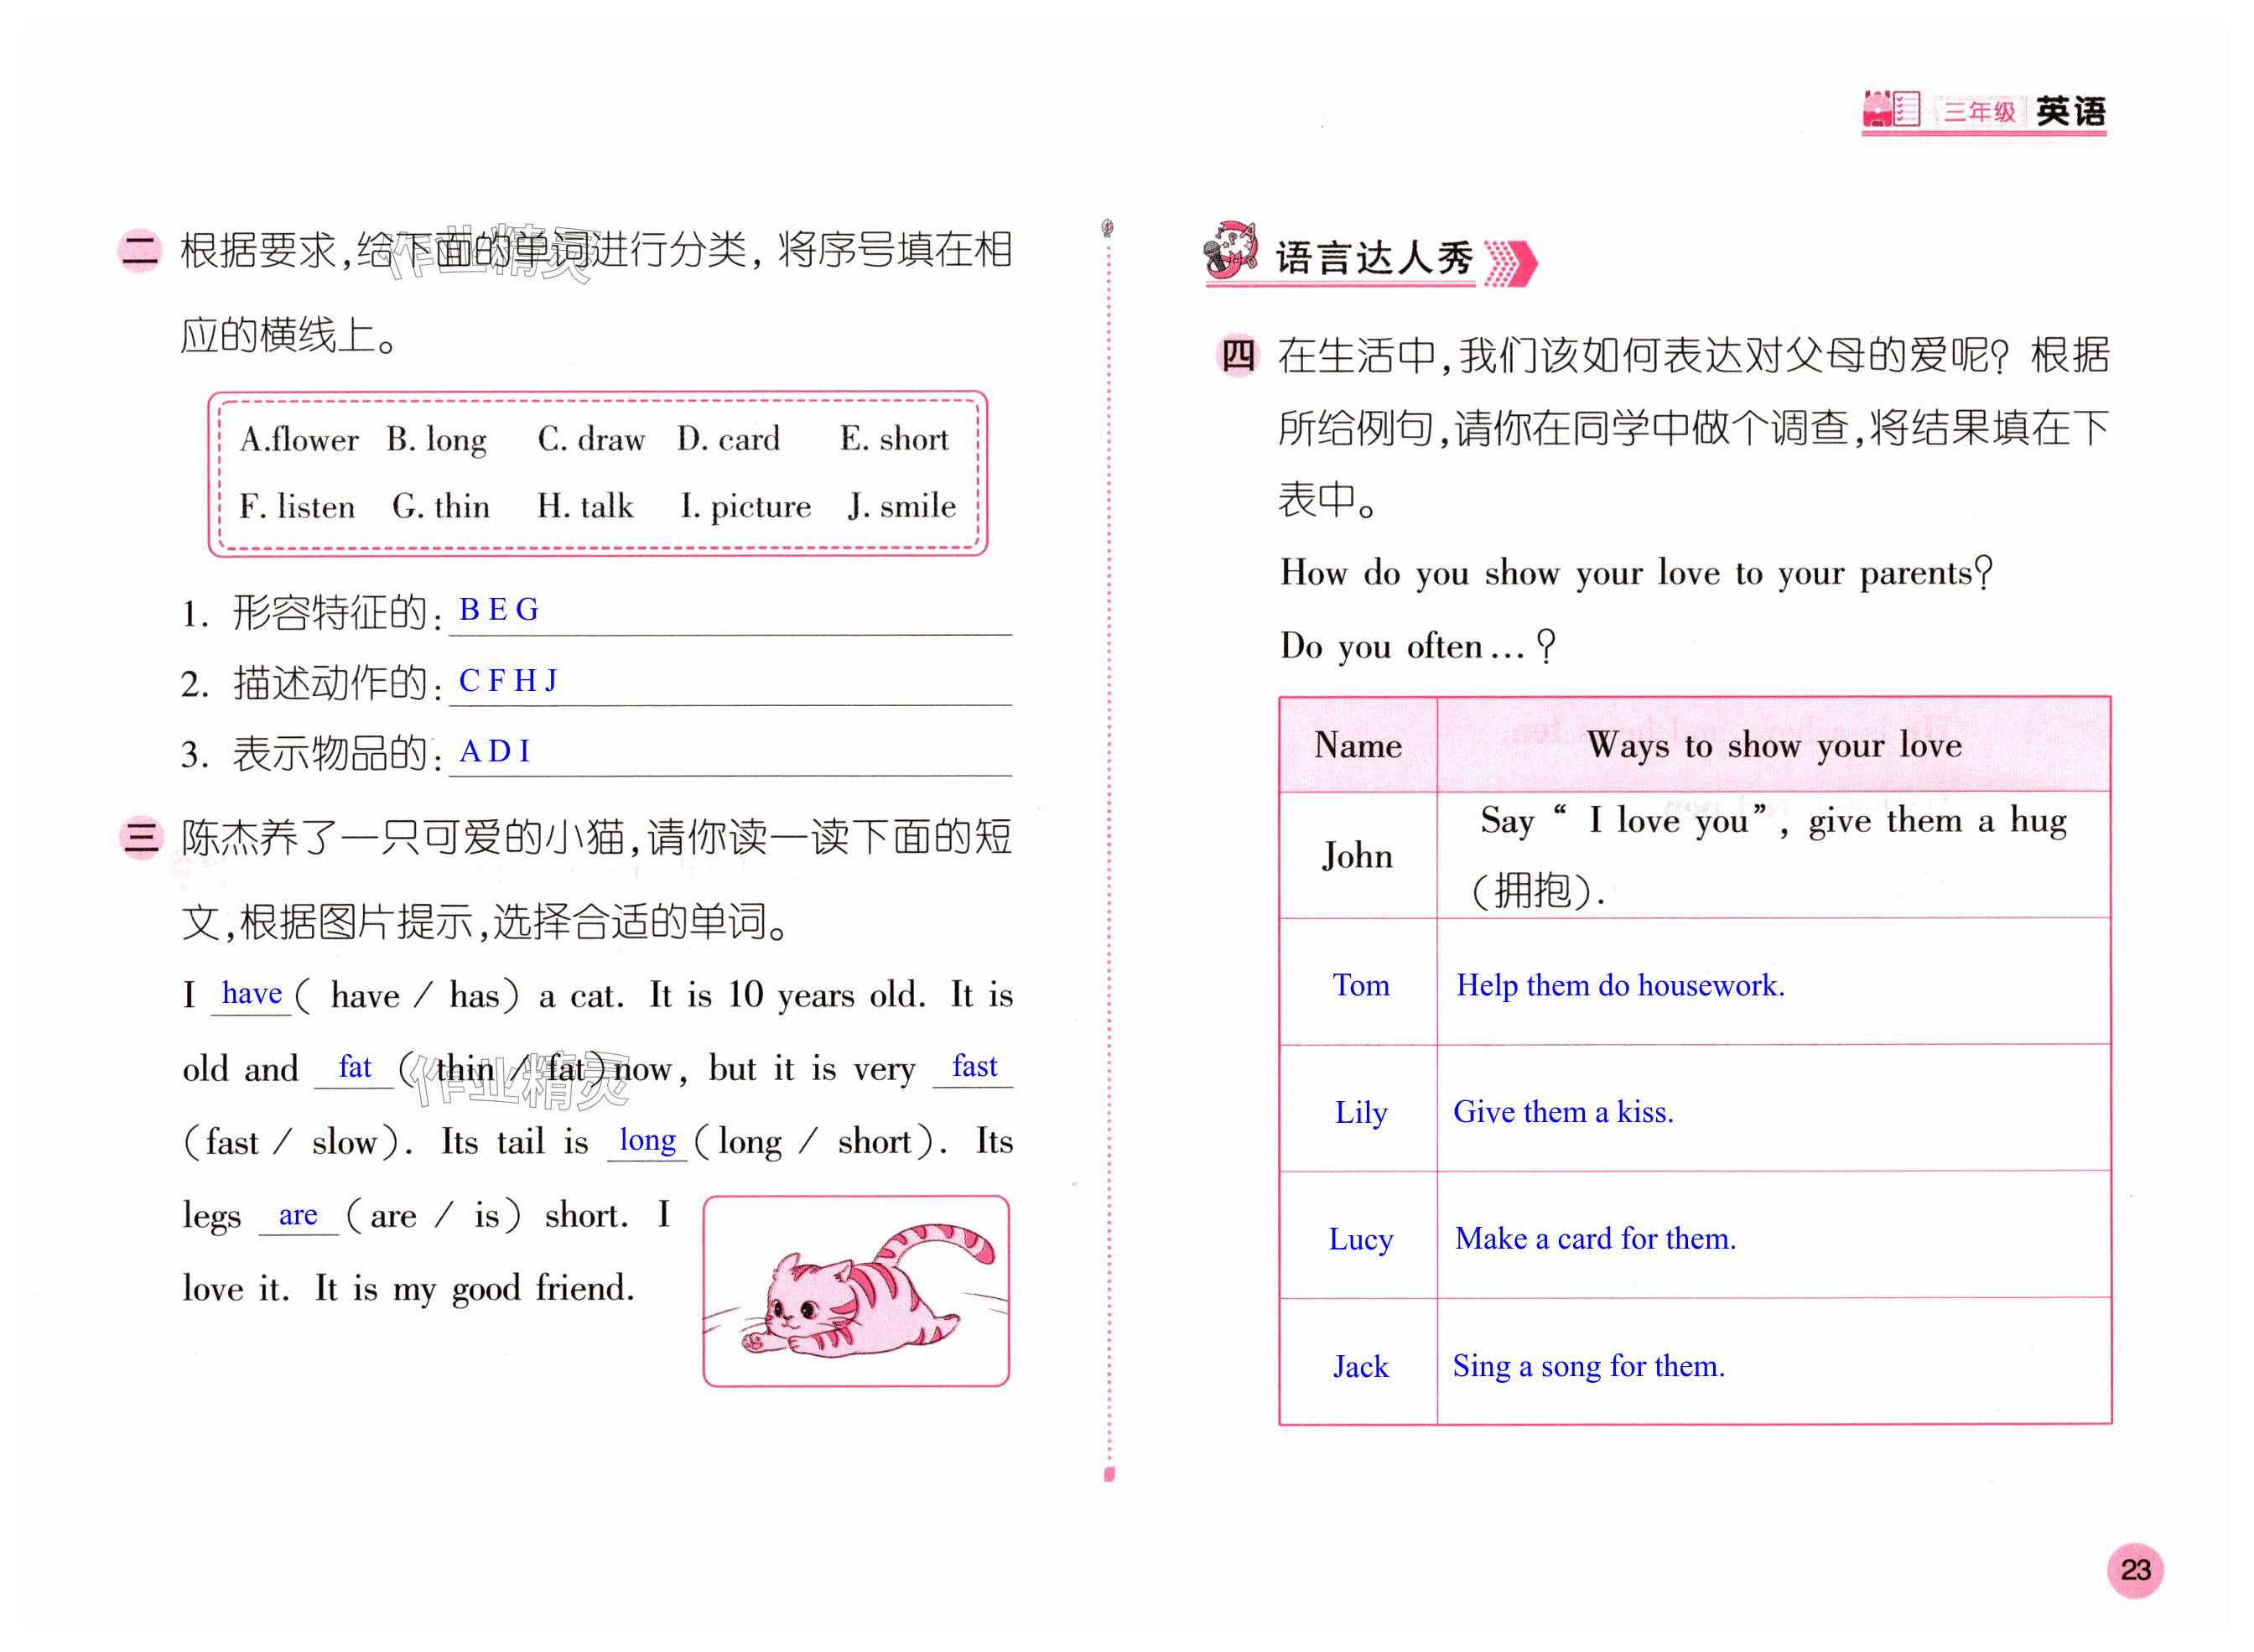Click the 'Help them do housework.' answer

click(x=1619, y=985)
